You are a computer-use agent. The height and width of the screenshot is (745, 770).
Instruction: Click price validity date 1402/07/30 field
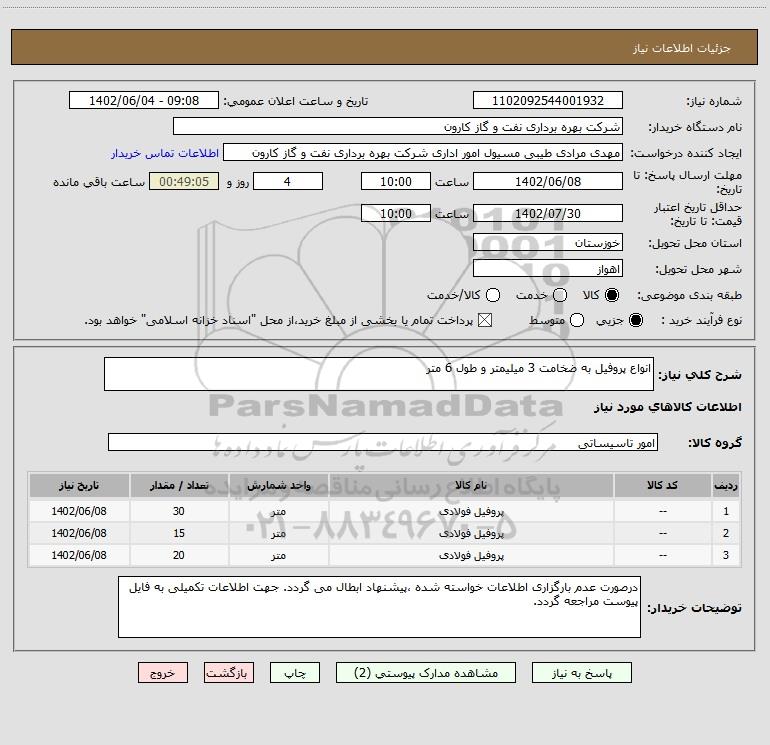[548, 213]
